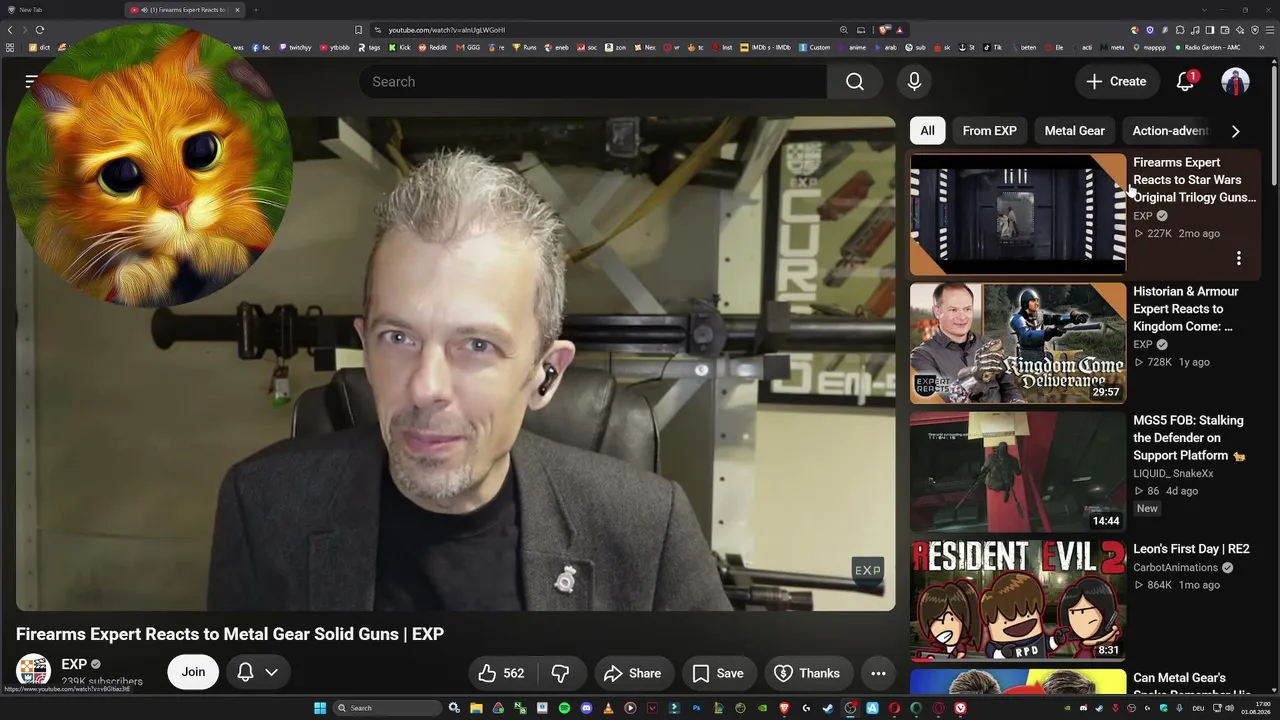Image resolution: width=1280 pixels, height=720 pixels.
Task: Open the LIQUID_SnakeXx channel name
Action: point(1173,474)
